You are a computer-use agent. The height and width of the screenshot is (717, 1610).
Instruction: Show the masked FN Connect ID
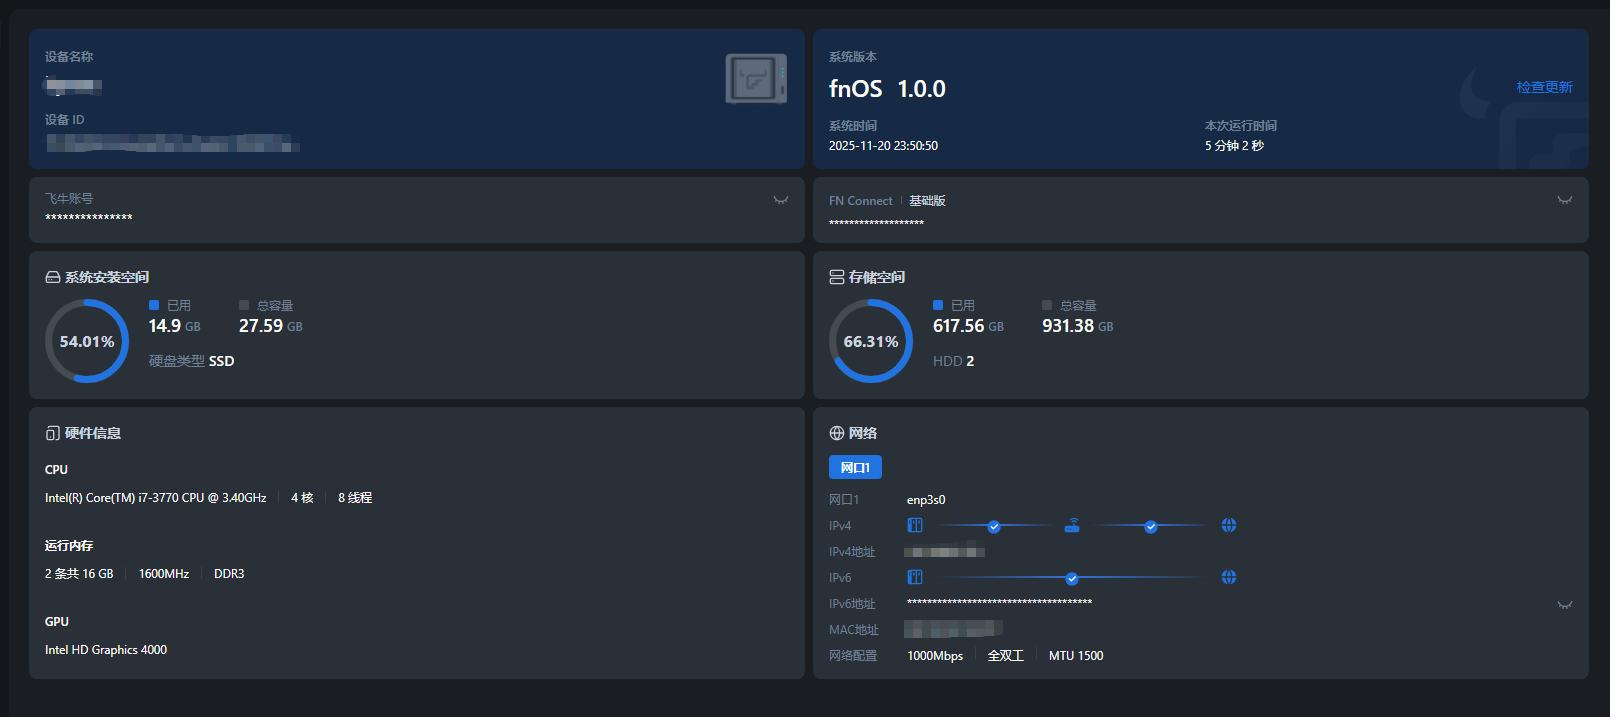click(x=1565, y=200)
